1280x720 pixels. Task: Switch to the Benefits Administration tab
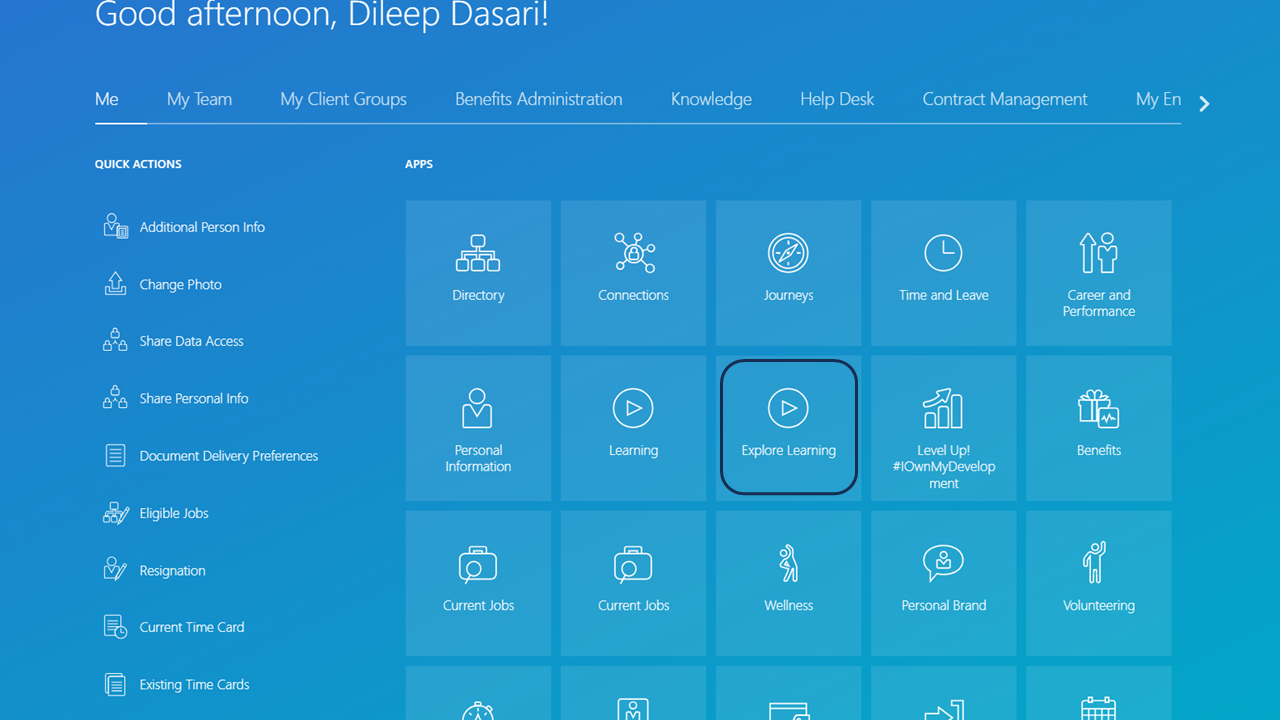(x=538, y=99)
